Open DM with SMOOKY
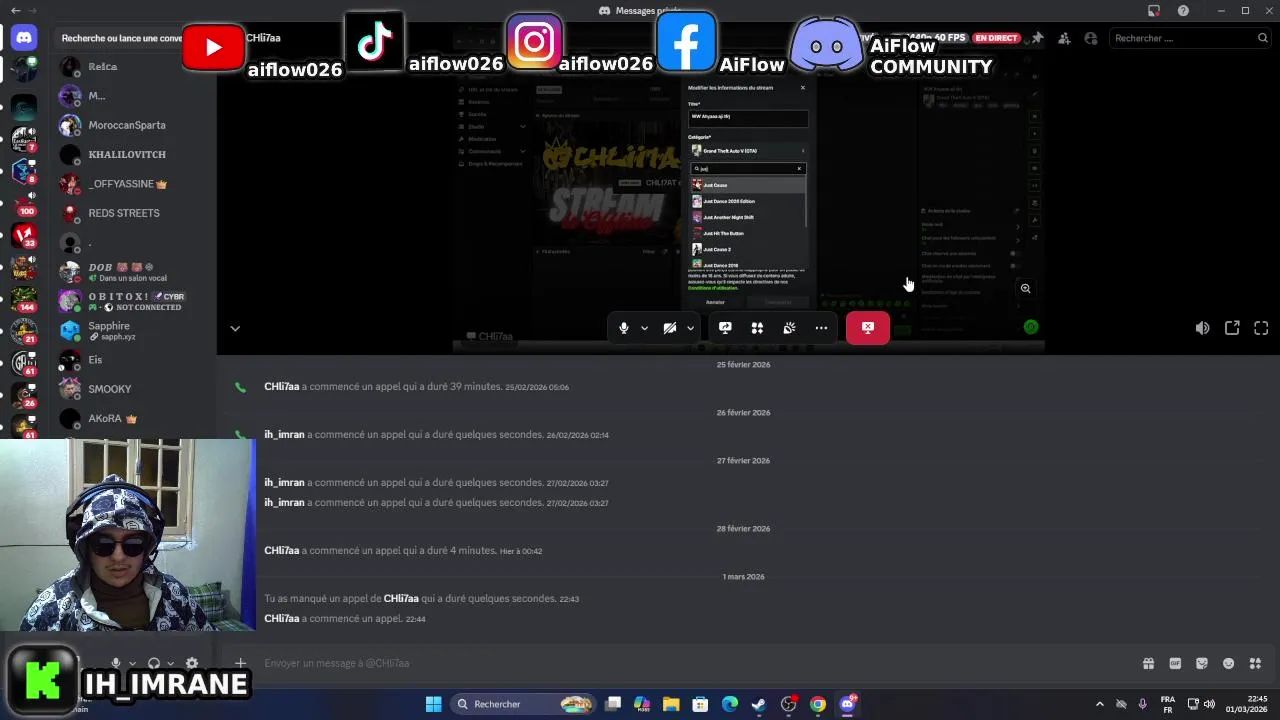Screen dimensions: 1280x720 click(x=133, y=389)
